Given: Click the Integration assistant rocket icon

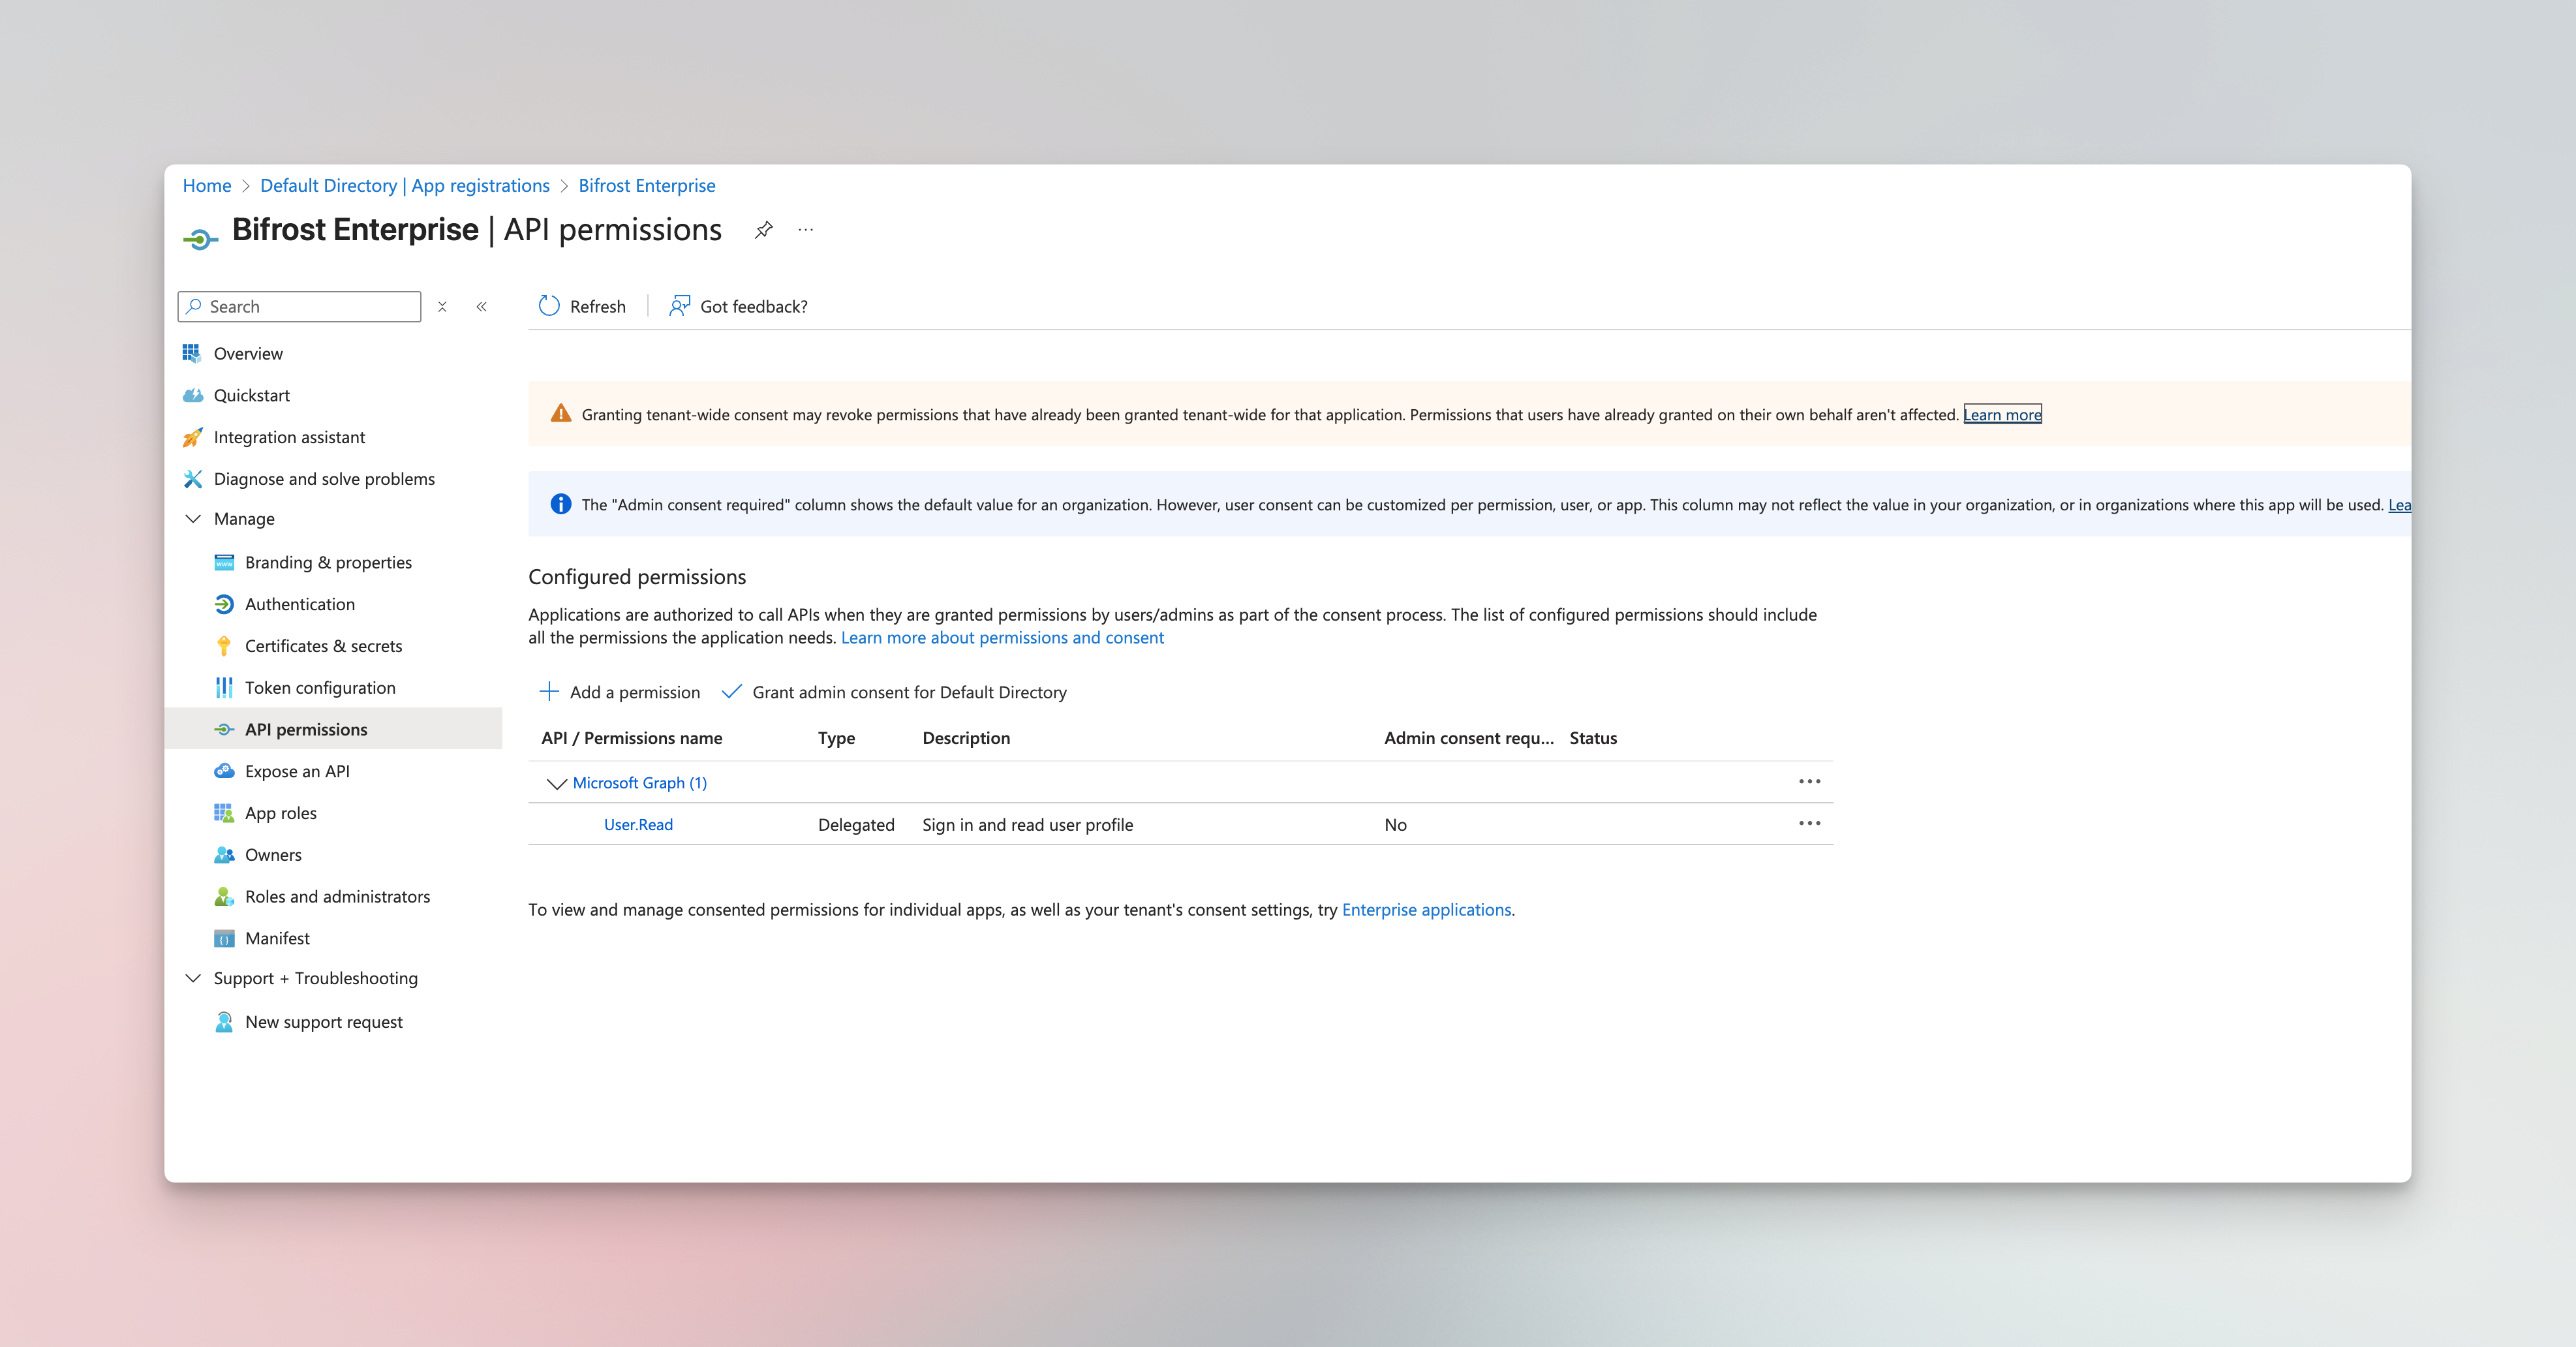Looking at the screenshot, I should point(193,437).
